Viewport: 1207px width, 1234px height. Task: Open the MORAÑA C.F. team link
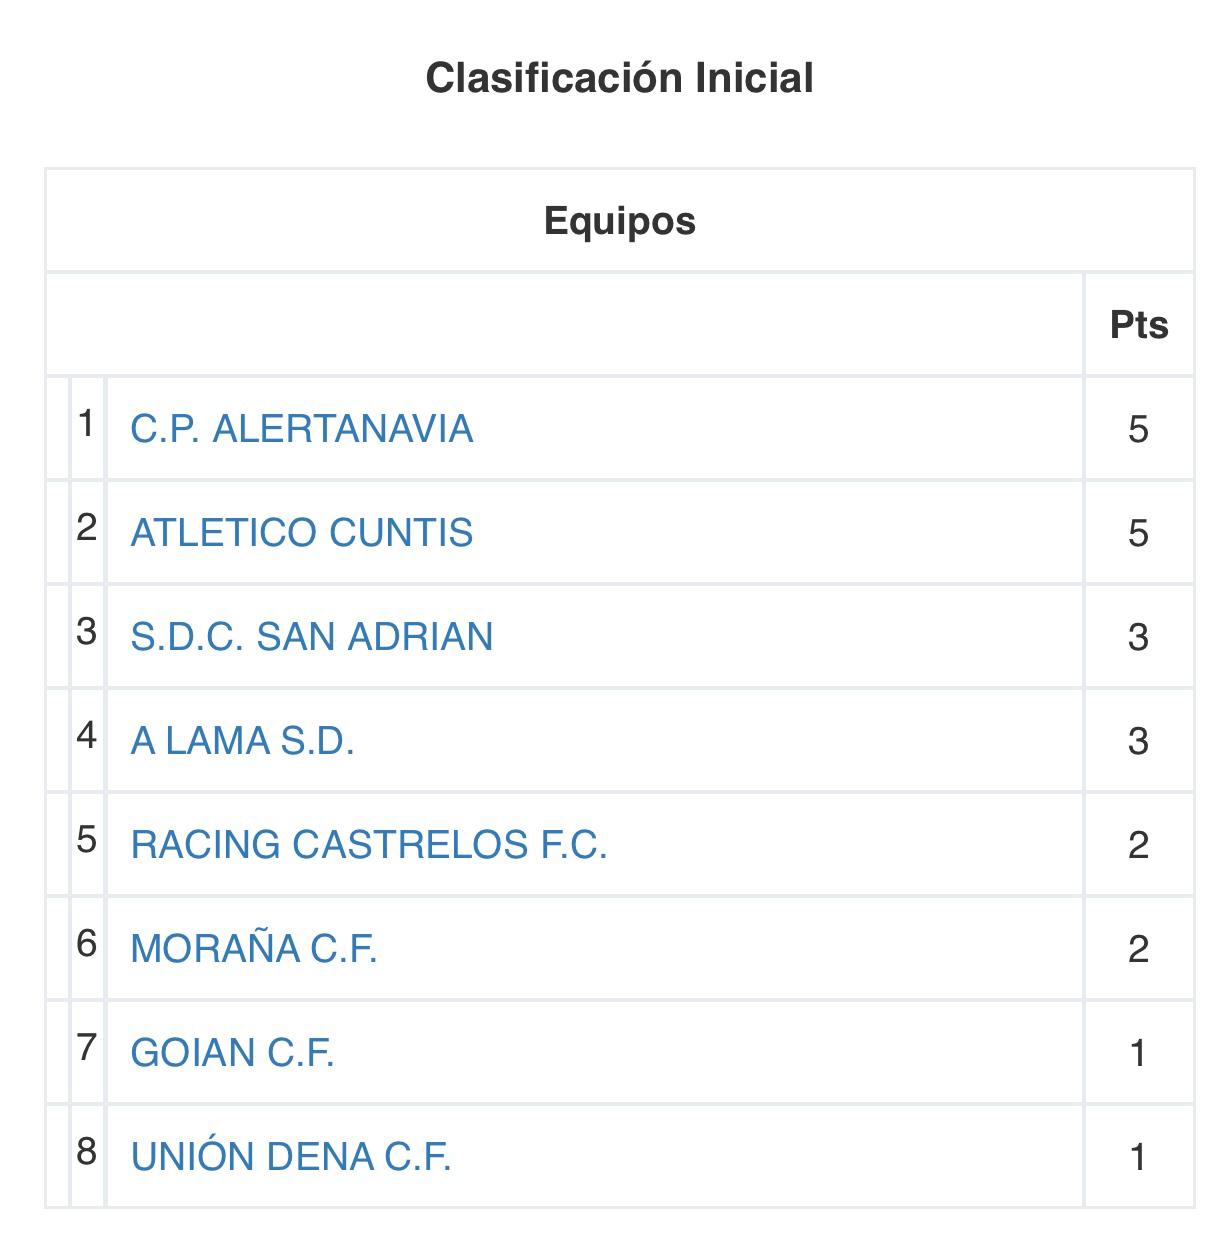(253, 949)
